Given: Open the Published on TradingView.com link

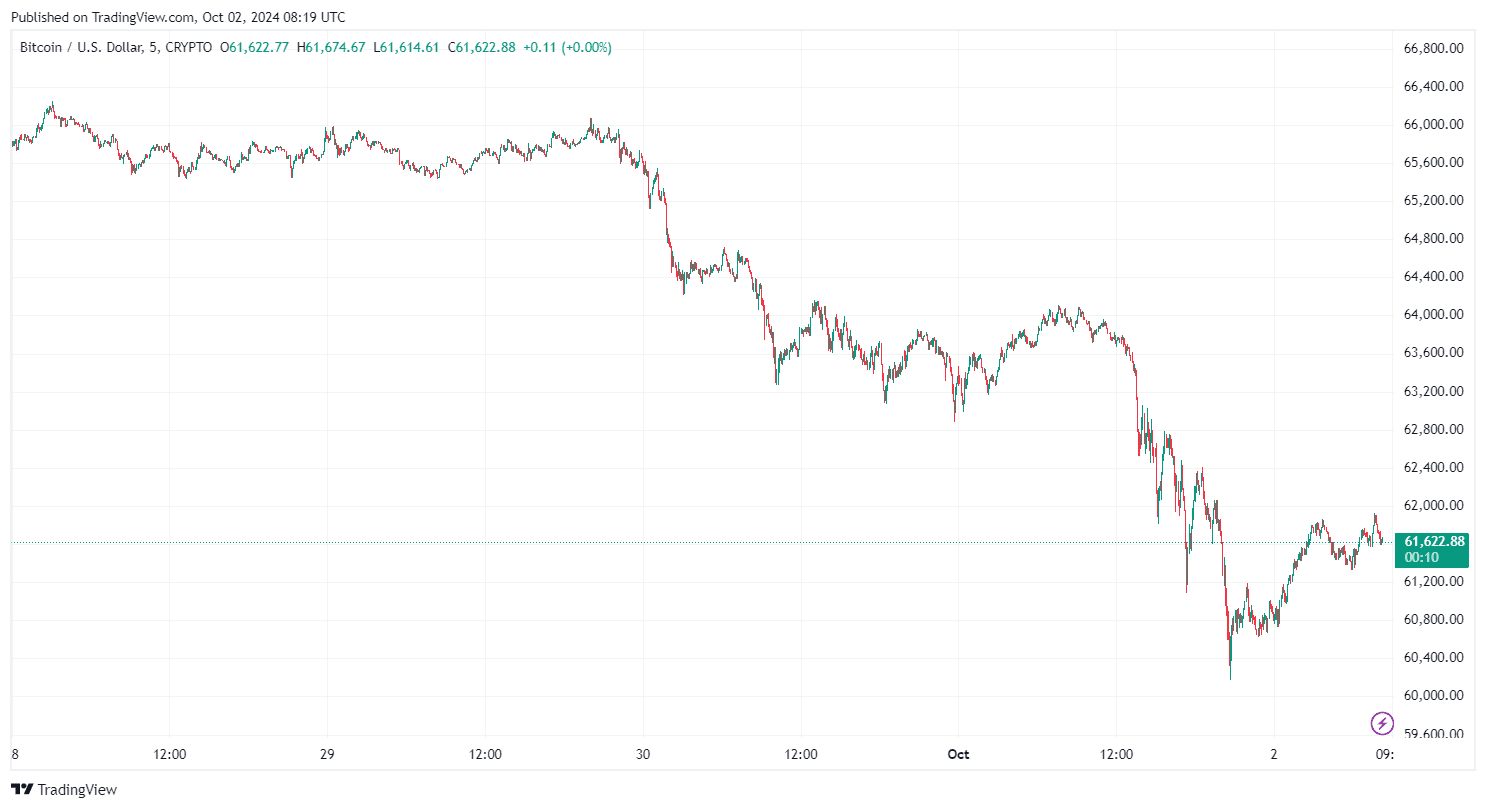Looking at the screenshot, I should click(178, 17).
